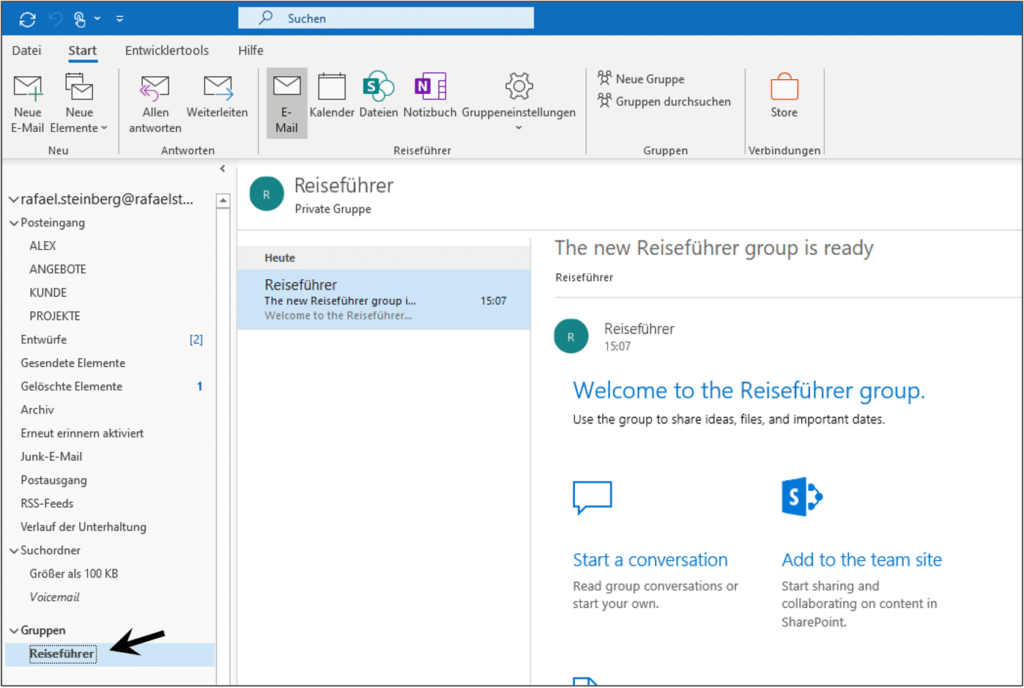Click Neue Gruppe in ribbon
The image size is (1024, 688).
[x=641, y=79]
